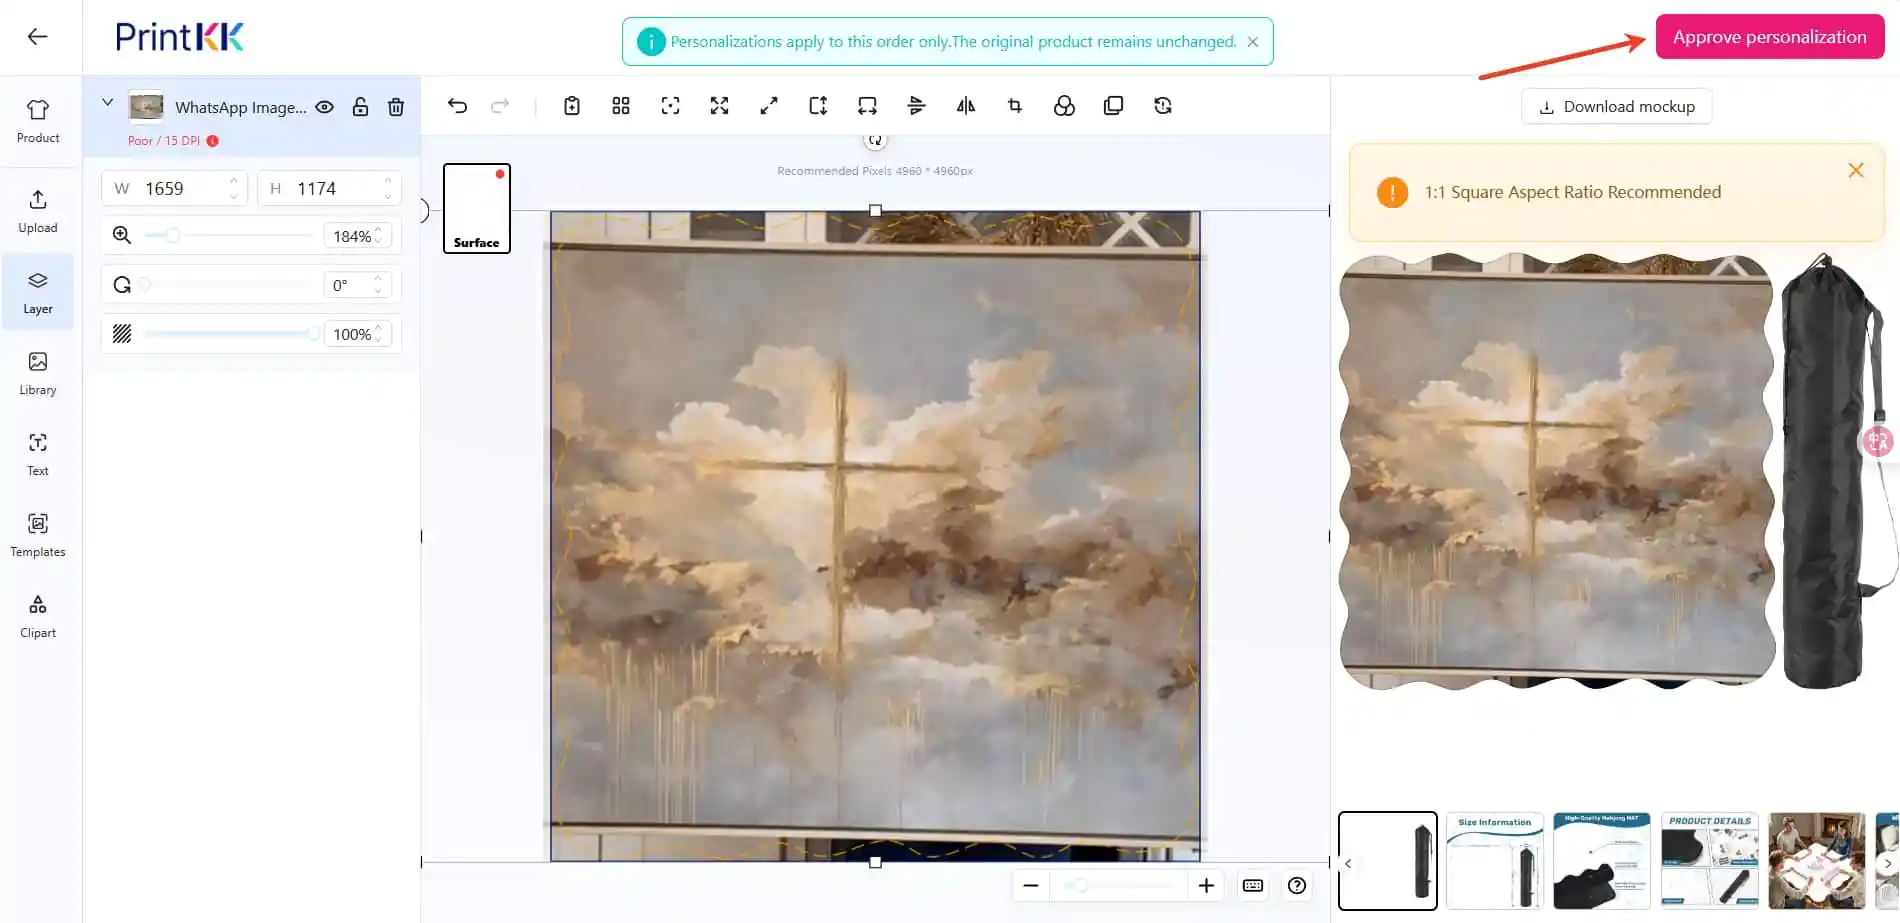Open the Clipart tab in sidebar
The image size is (1900, 923).
[38, 617]
